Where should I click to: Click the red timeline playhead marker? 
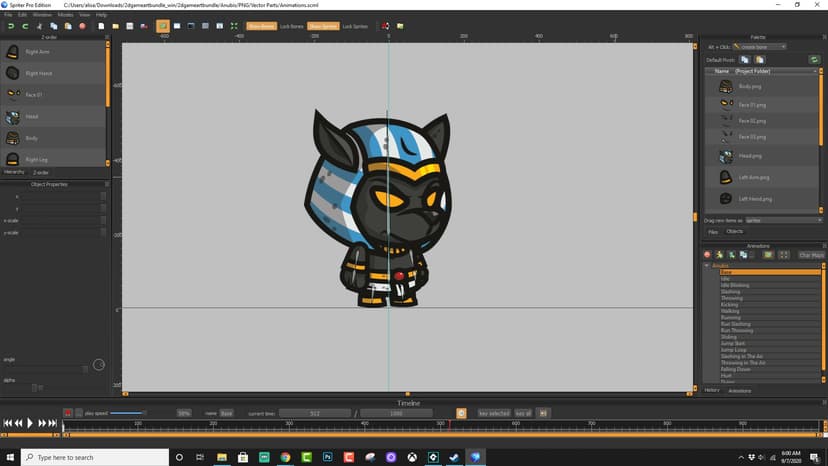[x=449, y=424]
